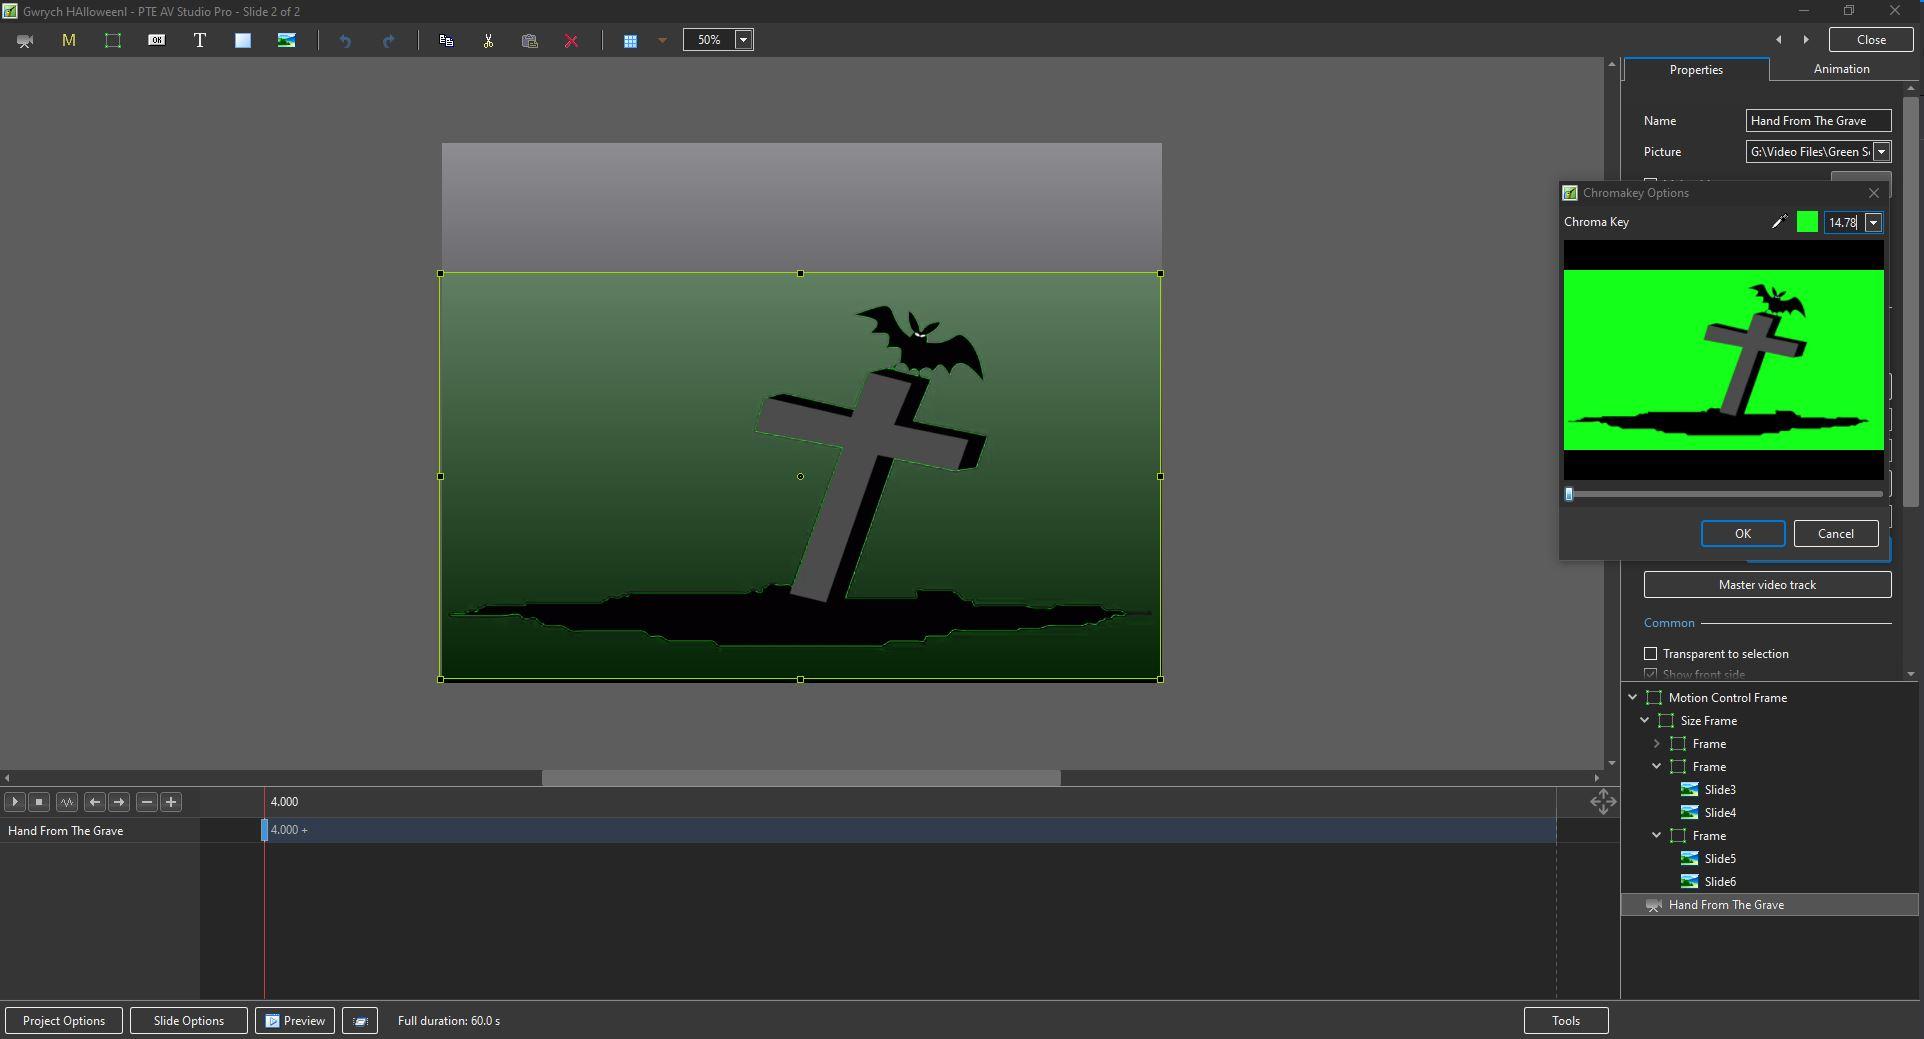The height and width of the screenshot is (1039, 1924).
Task: Select the Properties tab
Action: [1696, 70]
